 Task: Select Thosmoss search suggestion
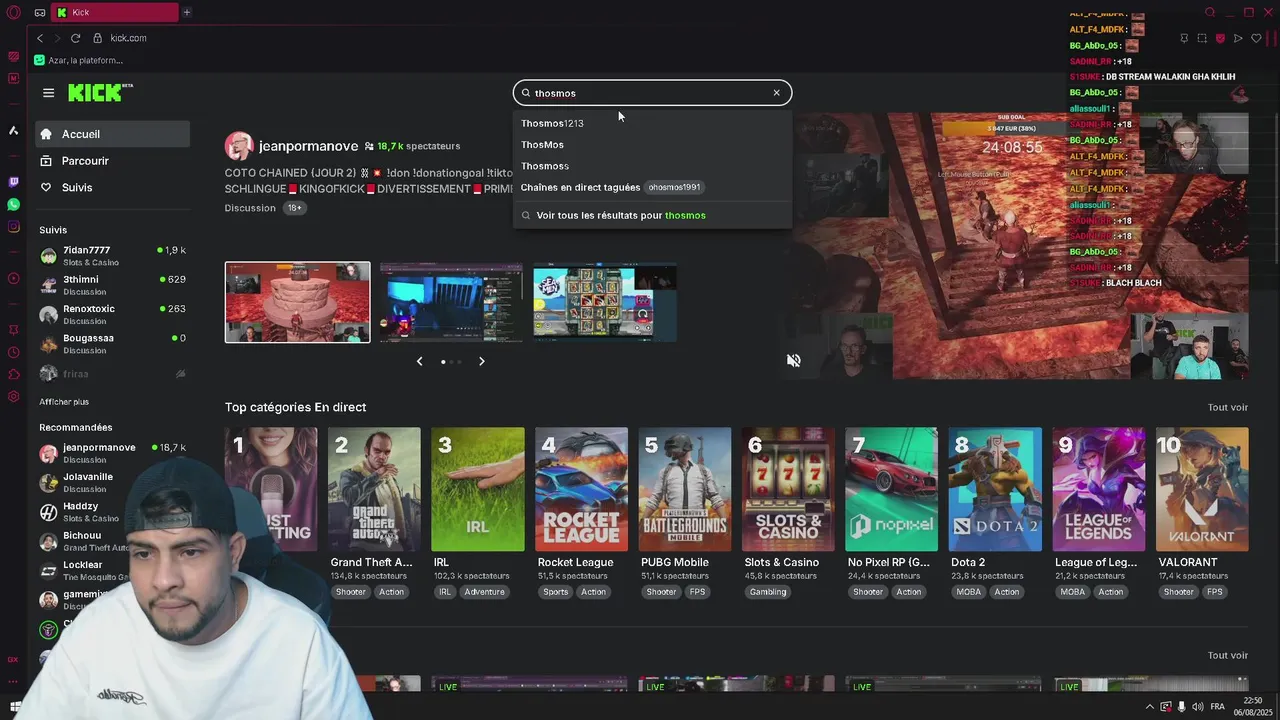545,166
